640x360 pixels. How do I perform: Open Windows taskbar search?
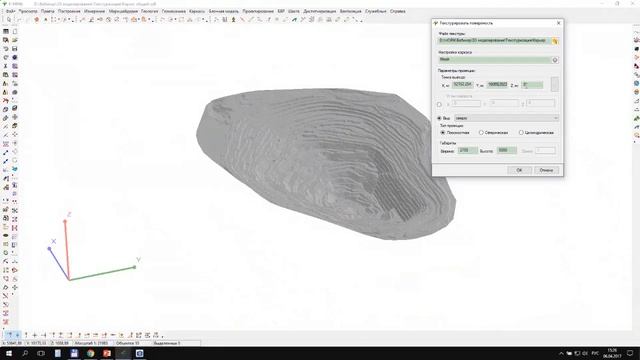point(25,353)
